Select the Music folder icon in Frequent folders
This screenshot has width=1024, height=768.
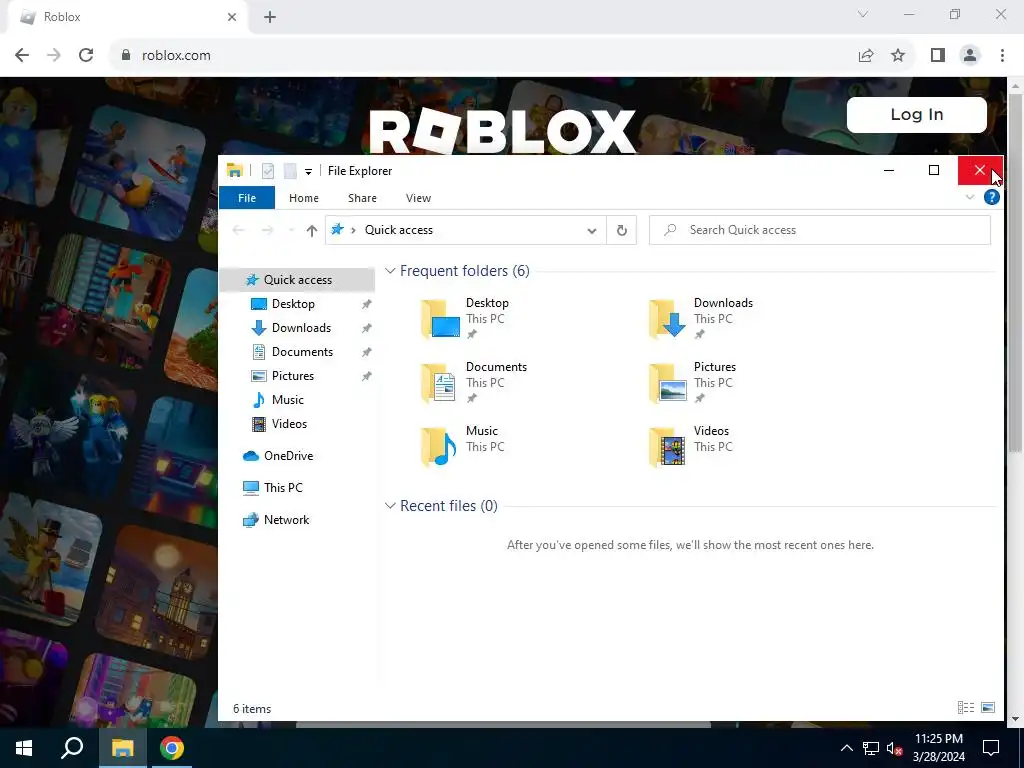point(440,447)
